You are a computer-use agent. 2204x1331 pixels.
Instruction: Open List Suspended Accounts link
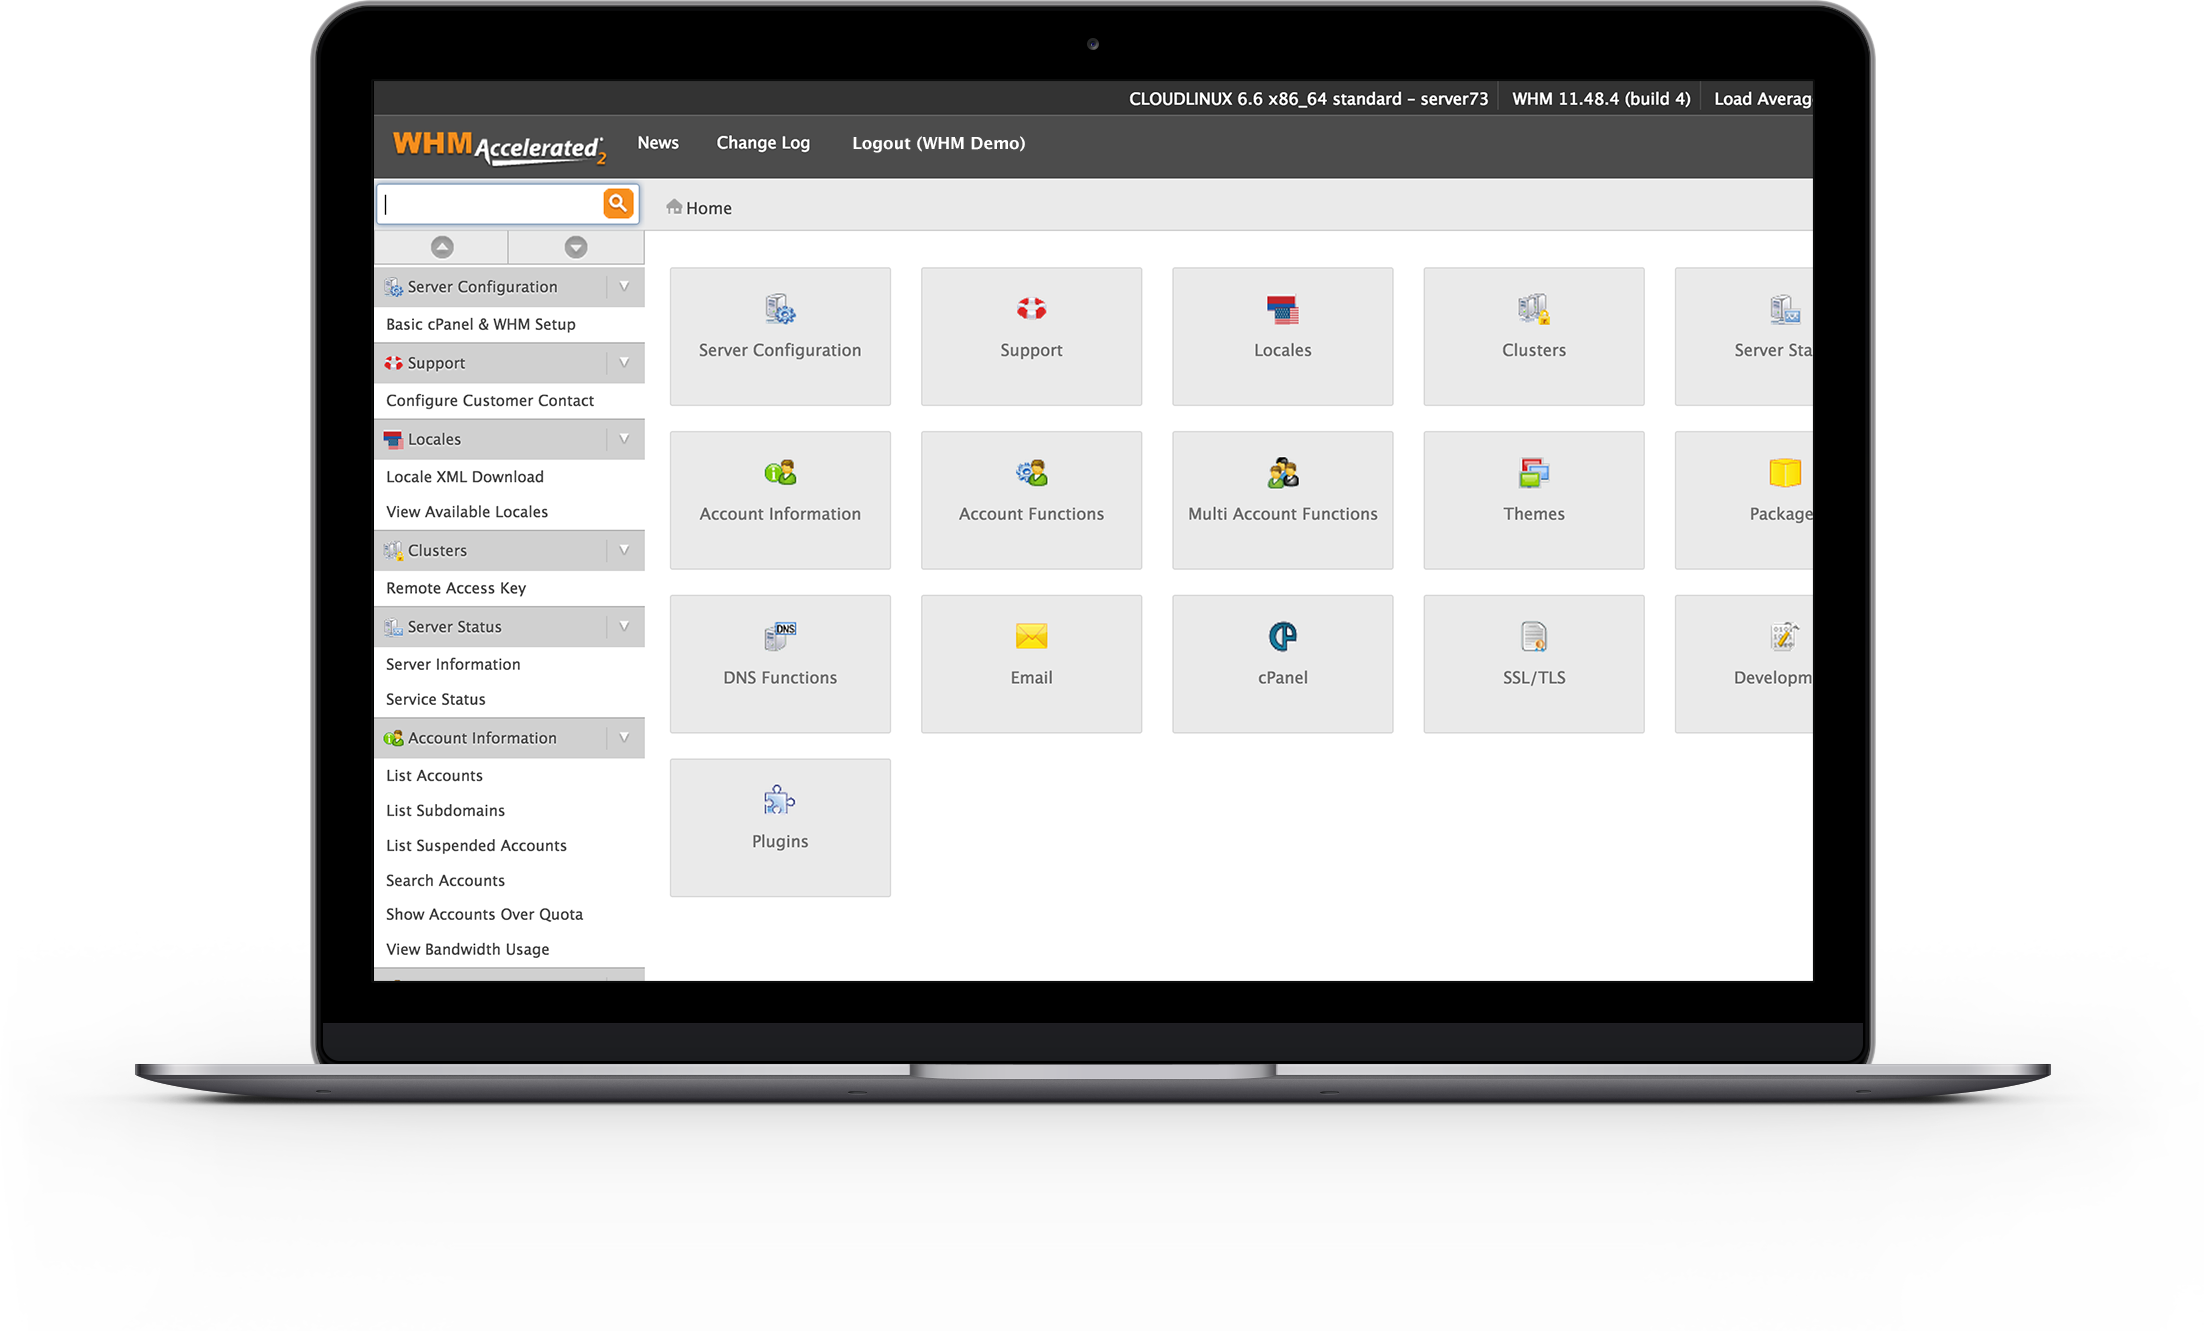pos(476,845)
